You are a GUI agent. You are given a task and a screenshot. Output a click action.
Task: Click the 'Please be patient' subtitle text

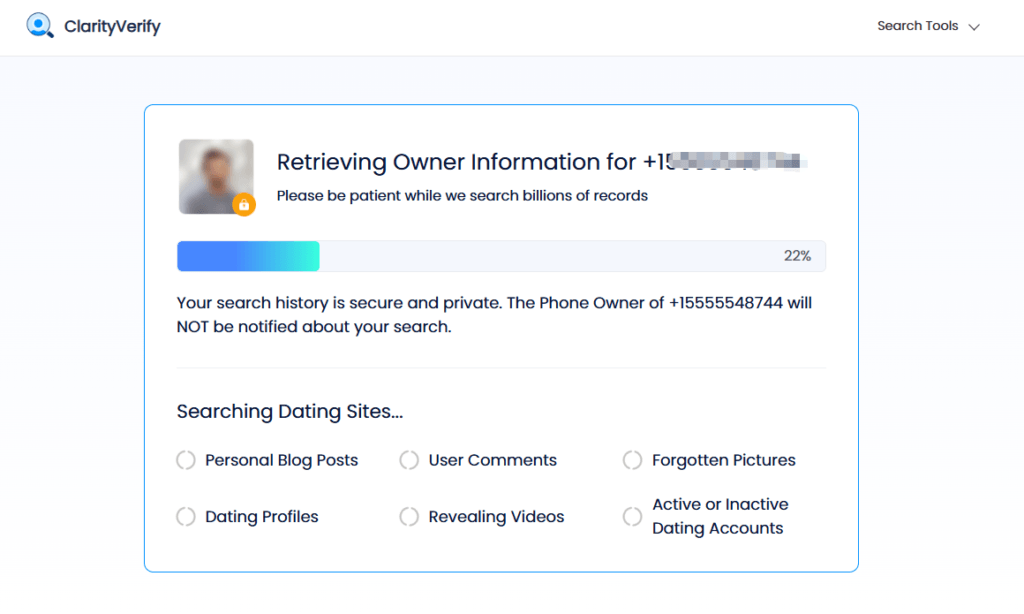(462, 196)
